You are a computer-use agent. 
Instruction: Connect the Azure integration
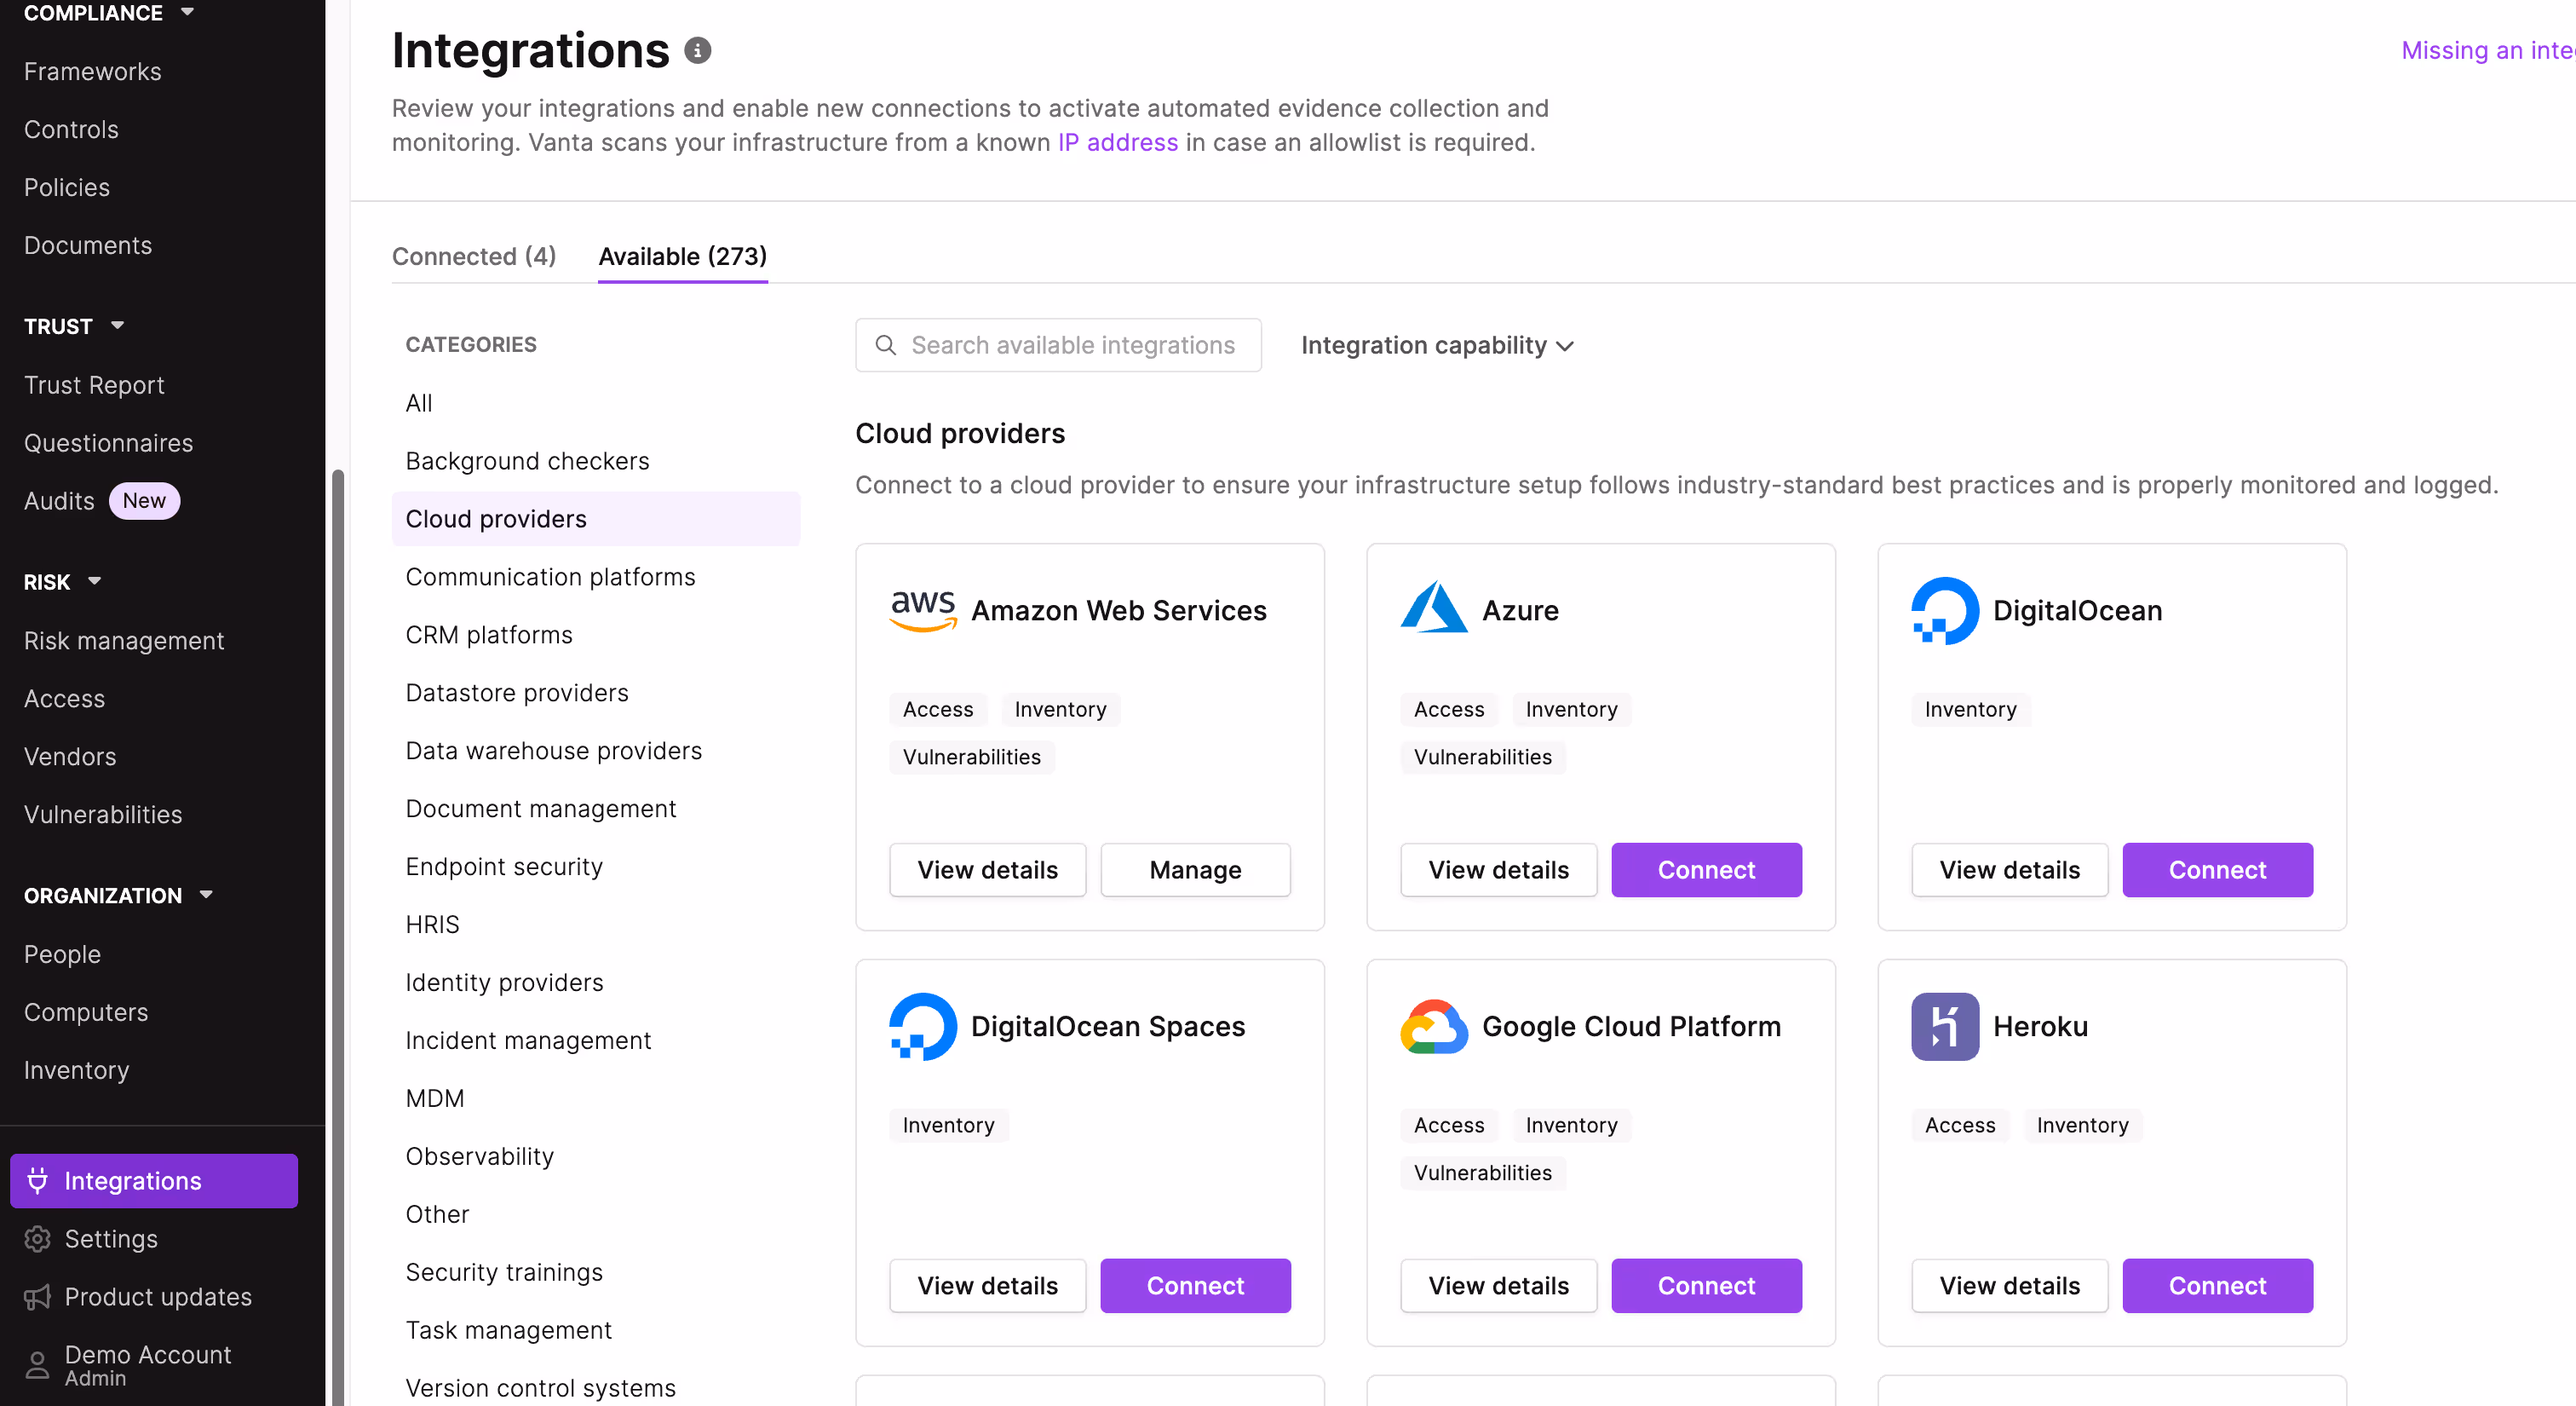(x=1705, y=870)
